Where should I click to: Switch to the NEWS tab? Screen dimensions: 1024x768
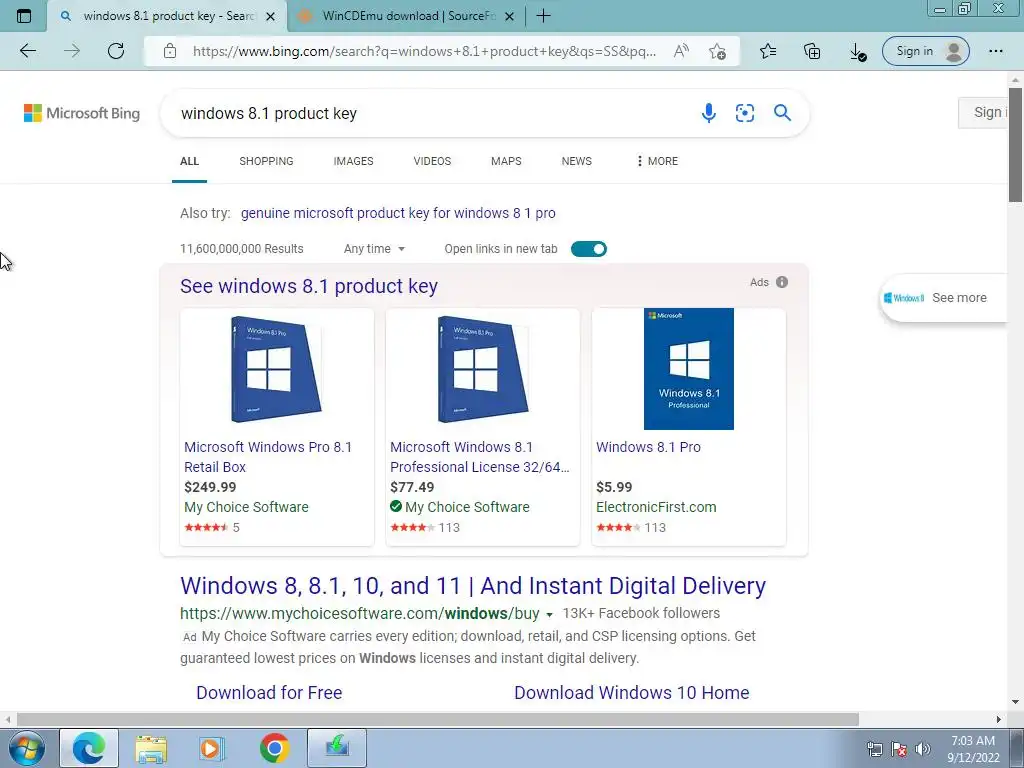[x=577, y=161]
